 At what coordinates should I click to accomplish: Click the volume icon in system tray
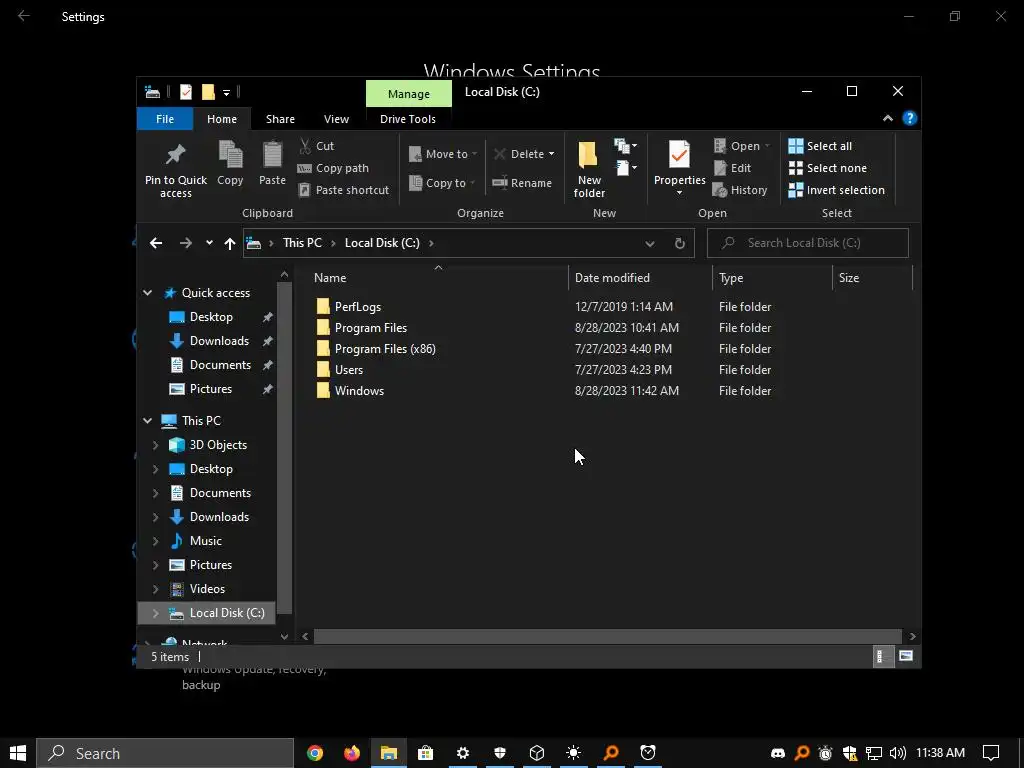click(897, 753)
